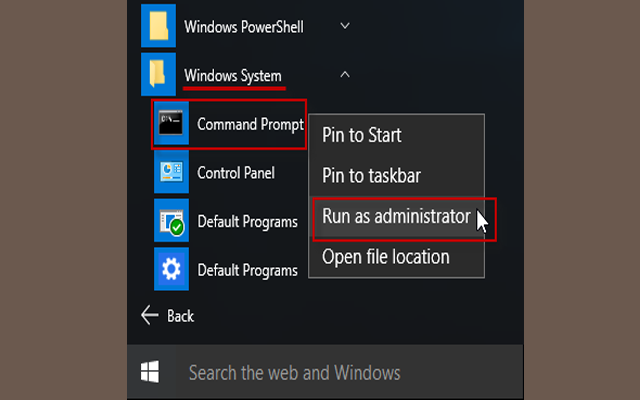
Task: Click the Windows System label
Action: [233, 76]
